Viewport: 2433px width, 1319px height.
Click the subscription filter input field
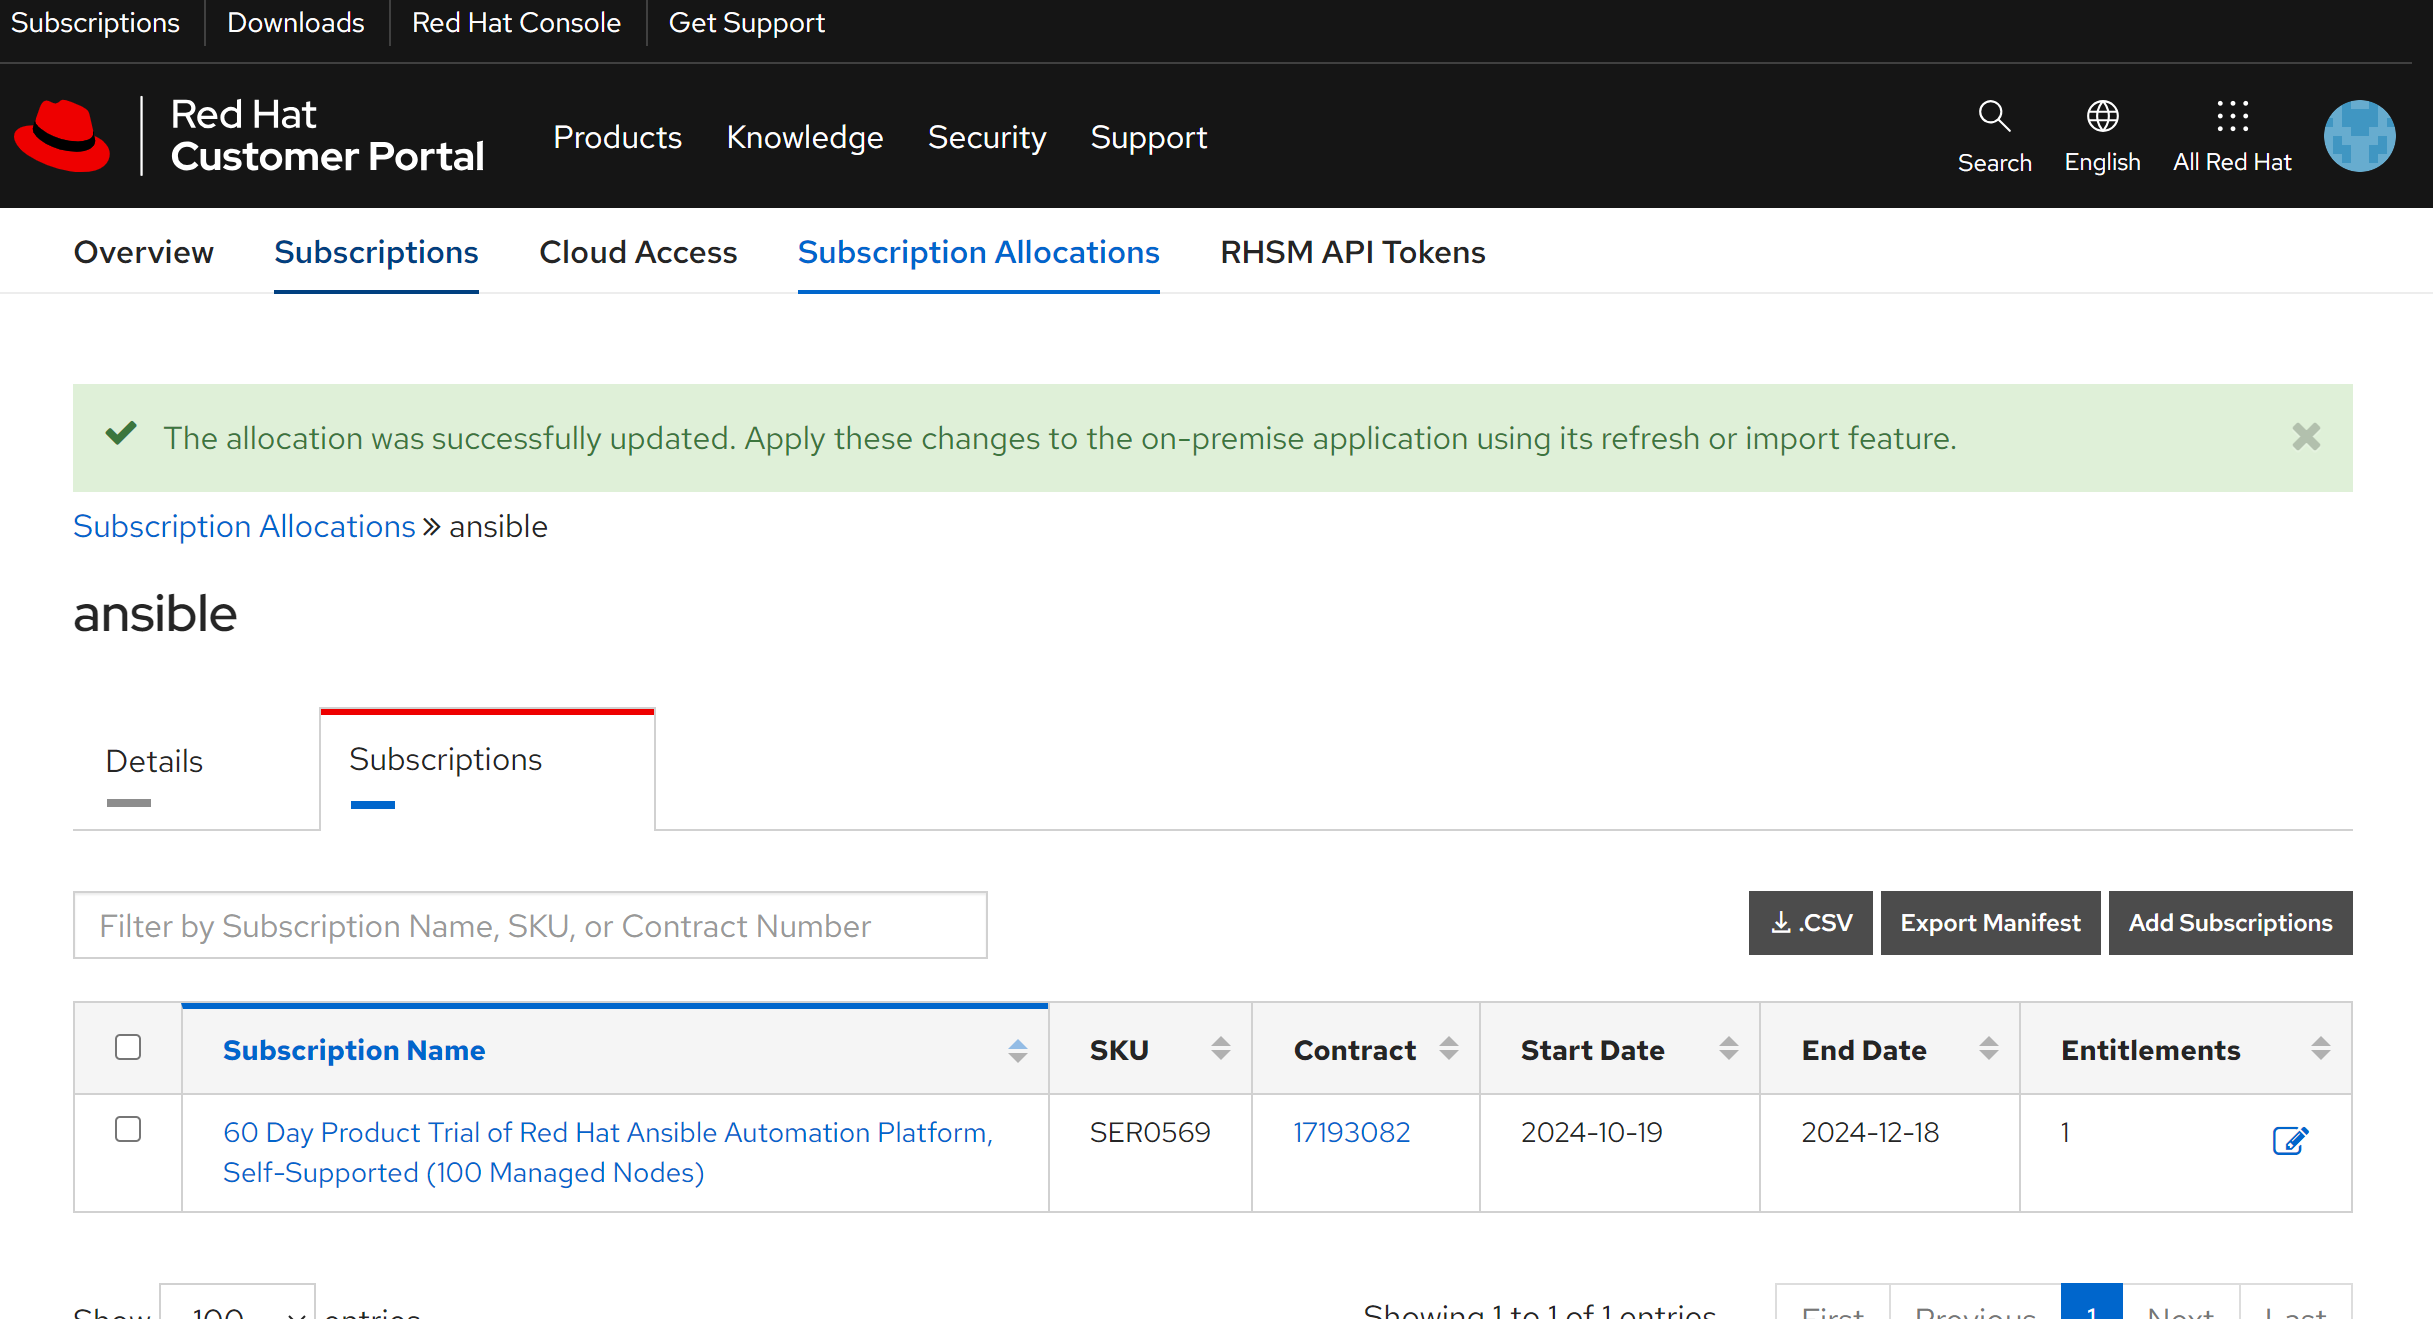[530, 925]
